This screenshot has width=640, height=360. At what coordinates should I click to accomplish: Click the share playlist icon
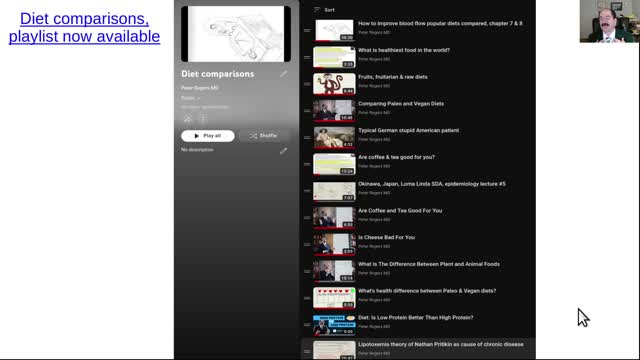pos(188,119)
